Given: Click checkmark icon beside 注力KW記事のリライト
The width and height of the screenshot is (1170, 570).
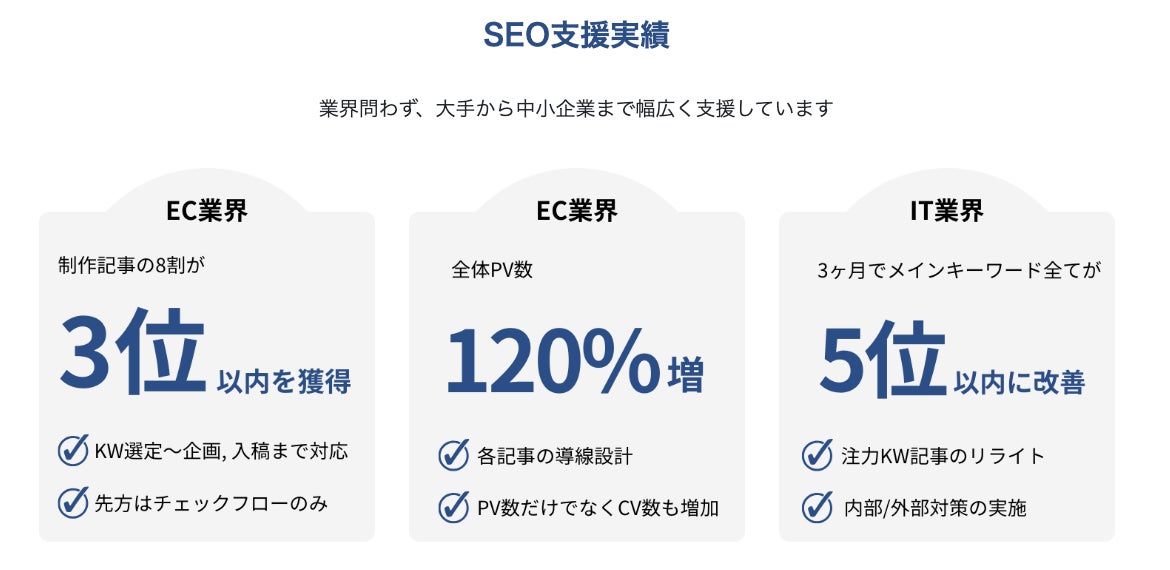Looking at the screenshot, I should [817, 455].
